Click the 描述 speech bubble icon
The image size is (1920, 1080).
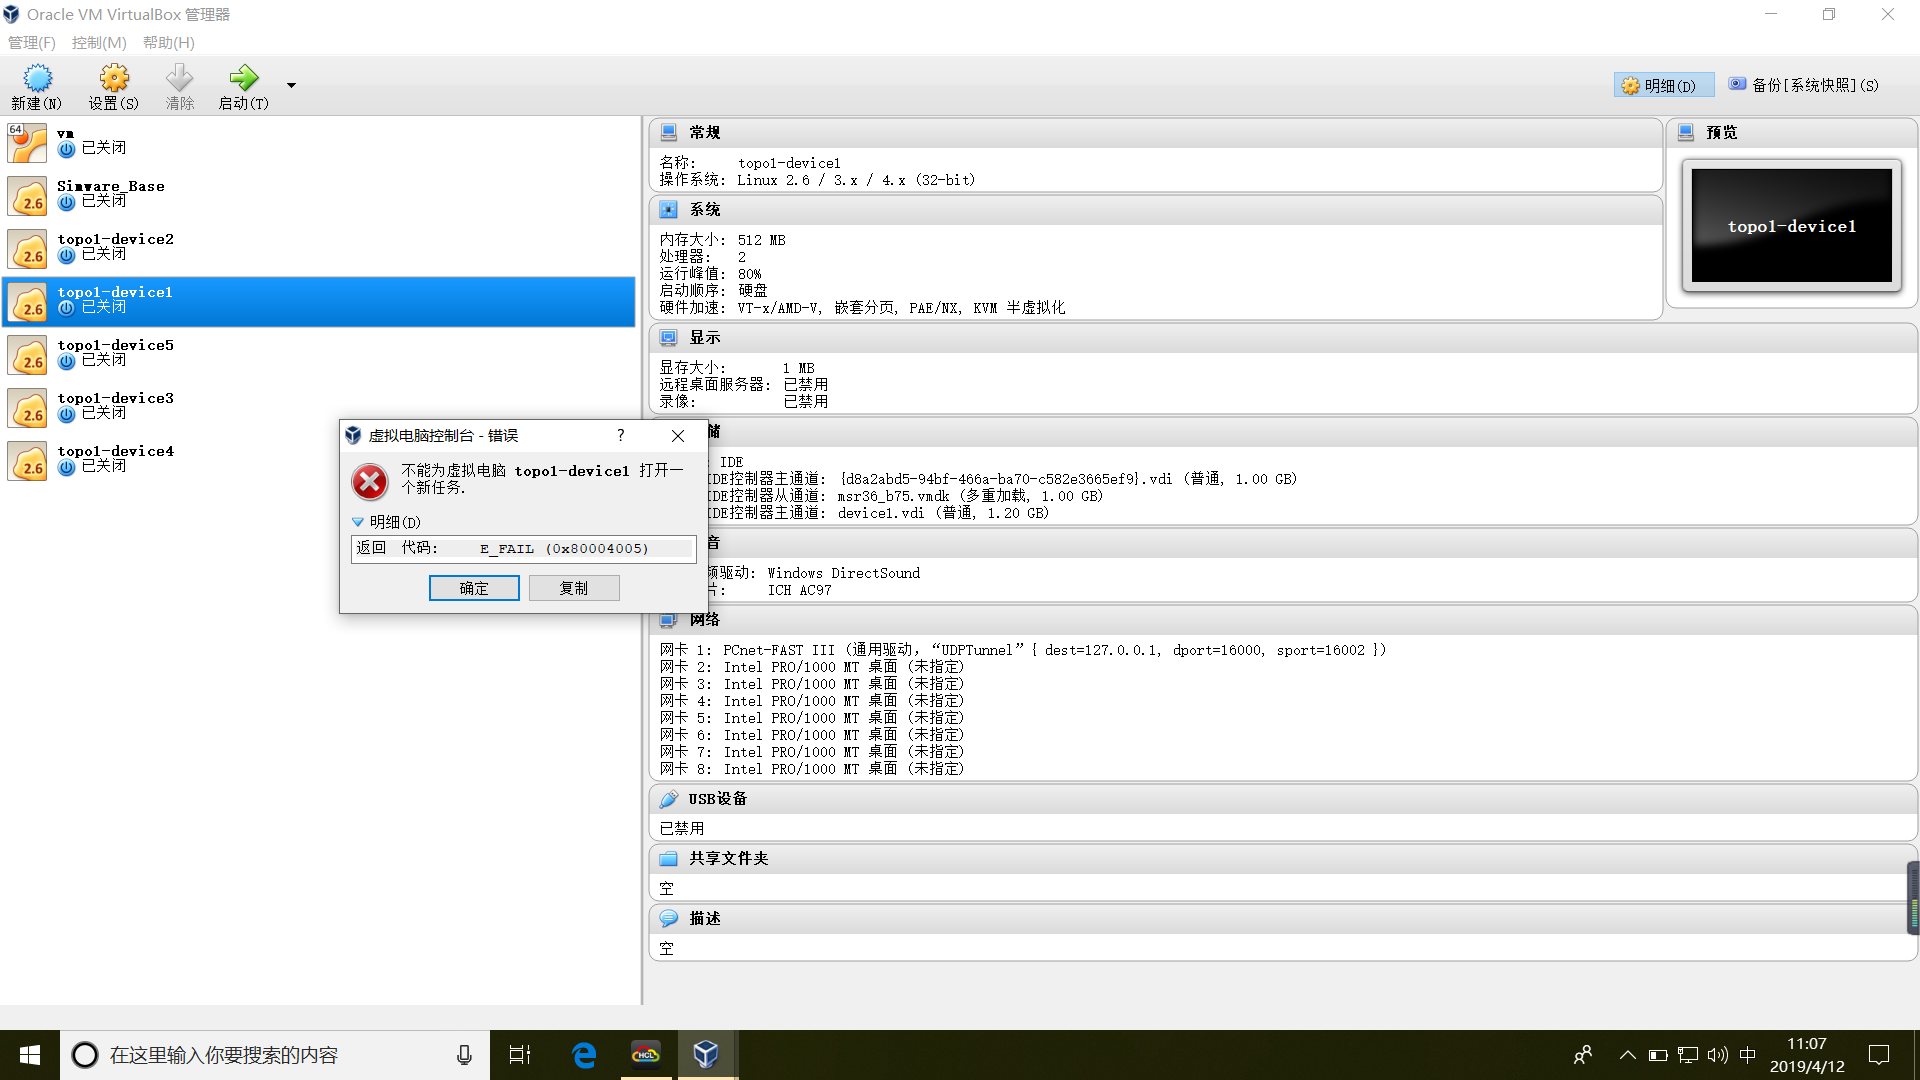point(669,918)
